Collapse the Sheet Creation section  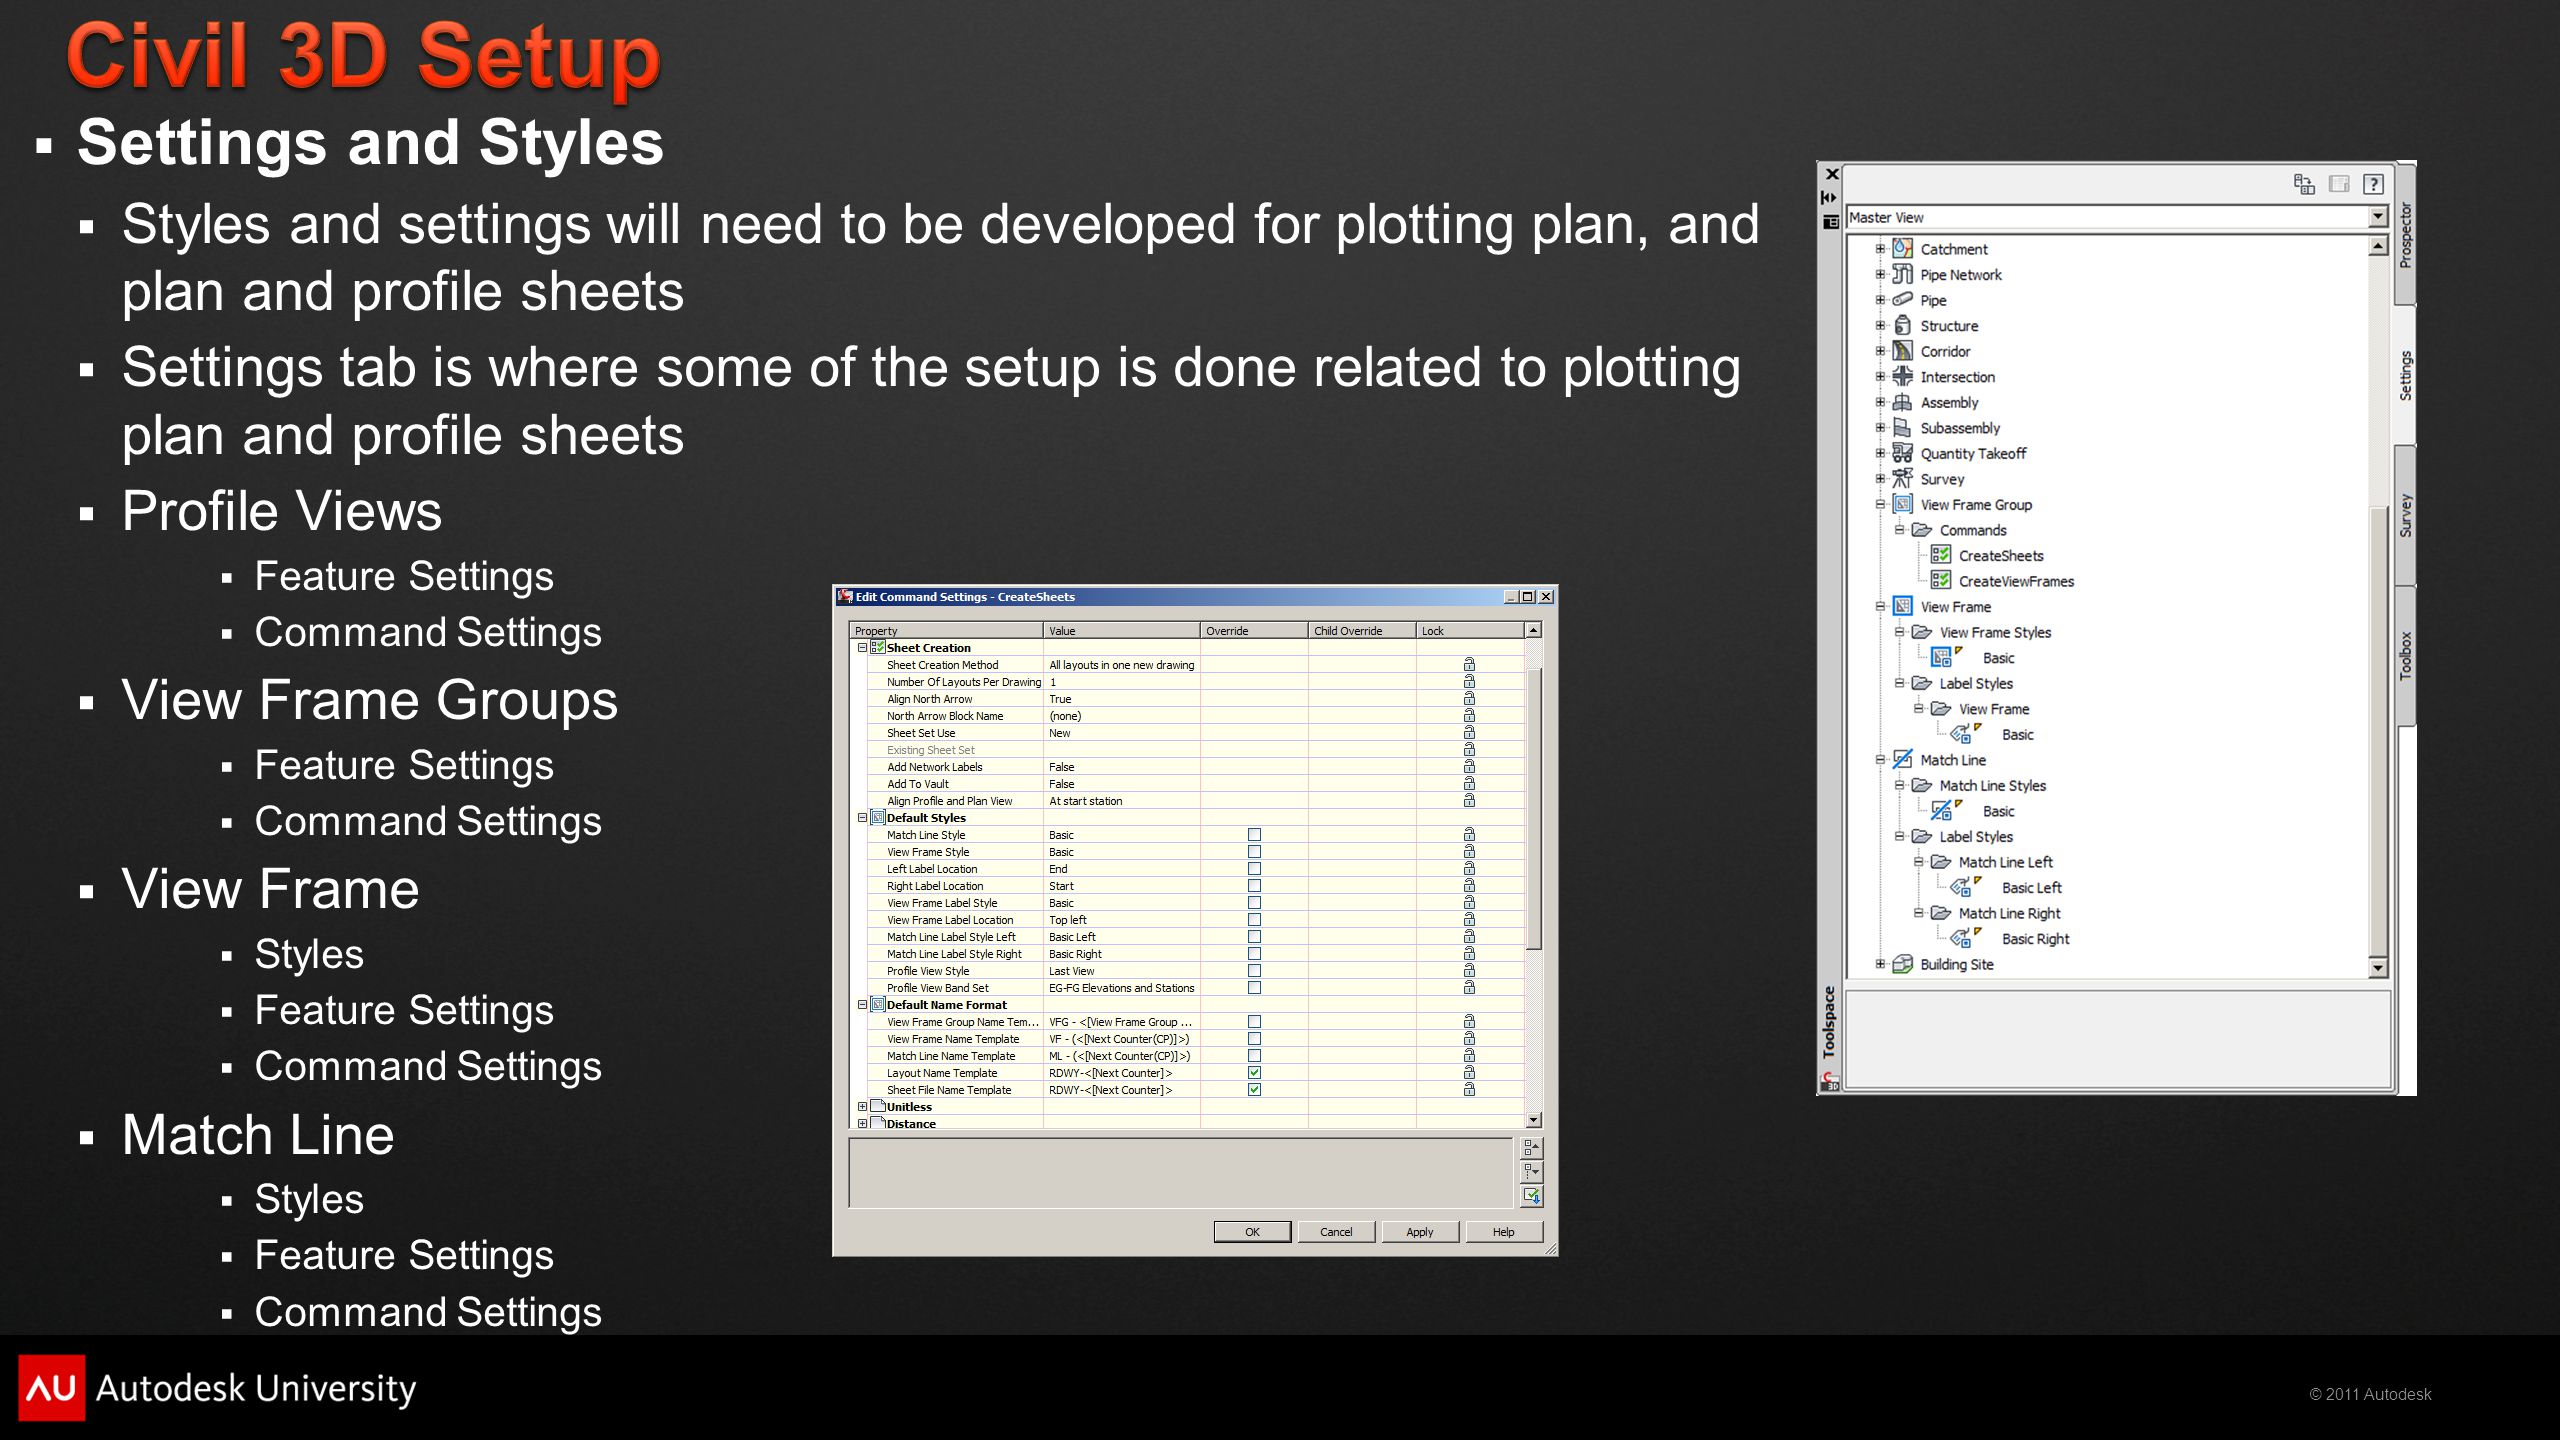tap(862, 647)
